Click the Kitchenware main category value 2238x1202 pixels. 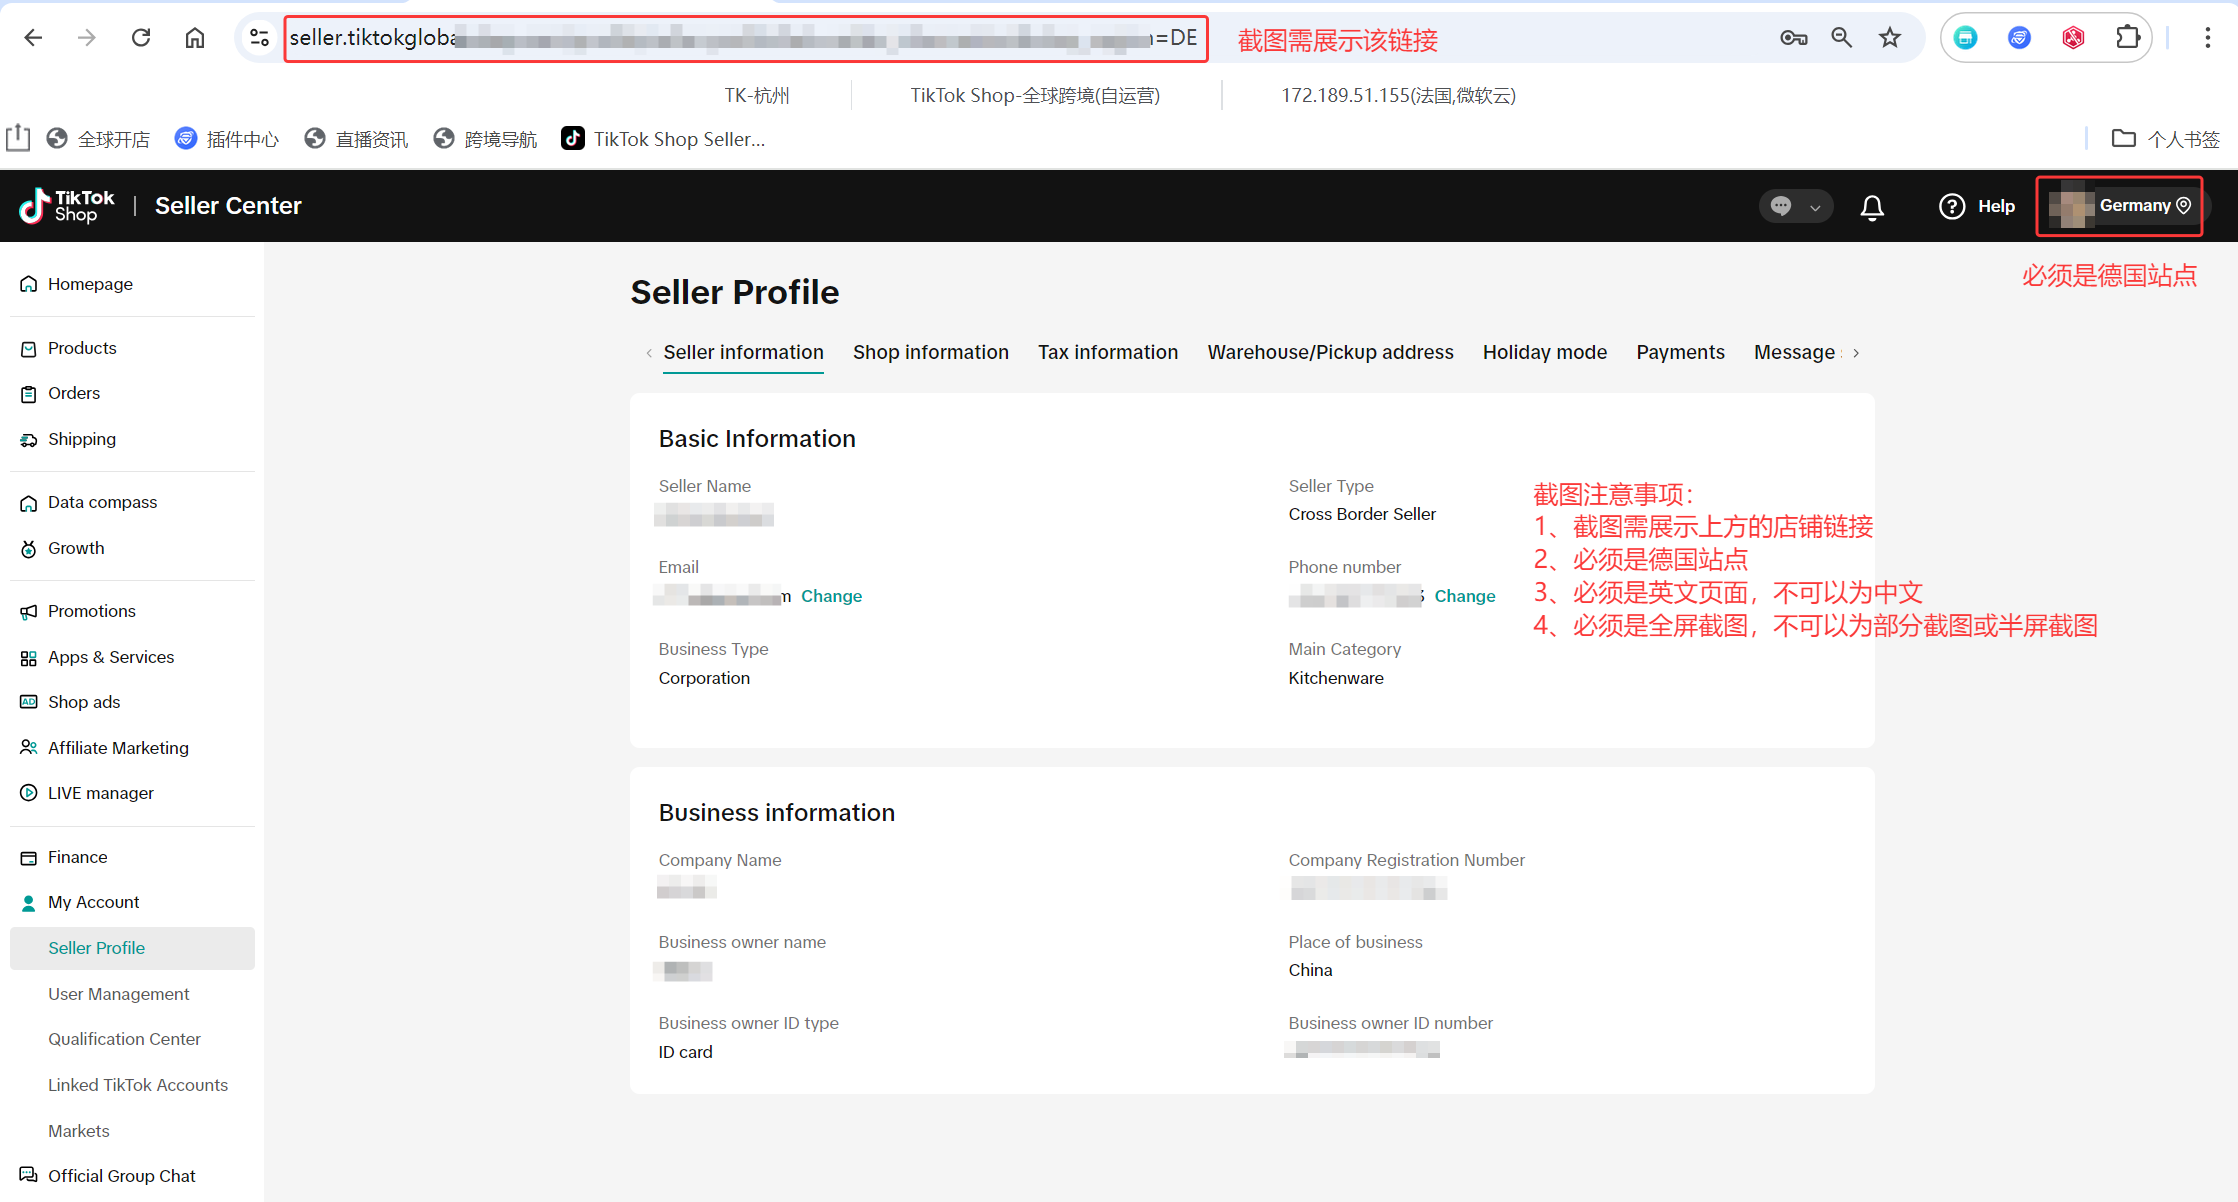tap(1336, 678)
